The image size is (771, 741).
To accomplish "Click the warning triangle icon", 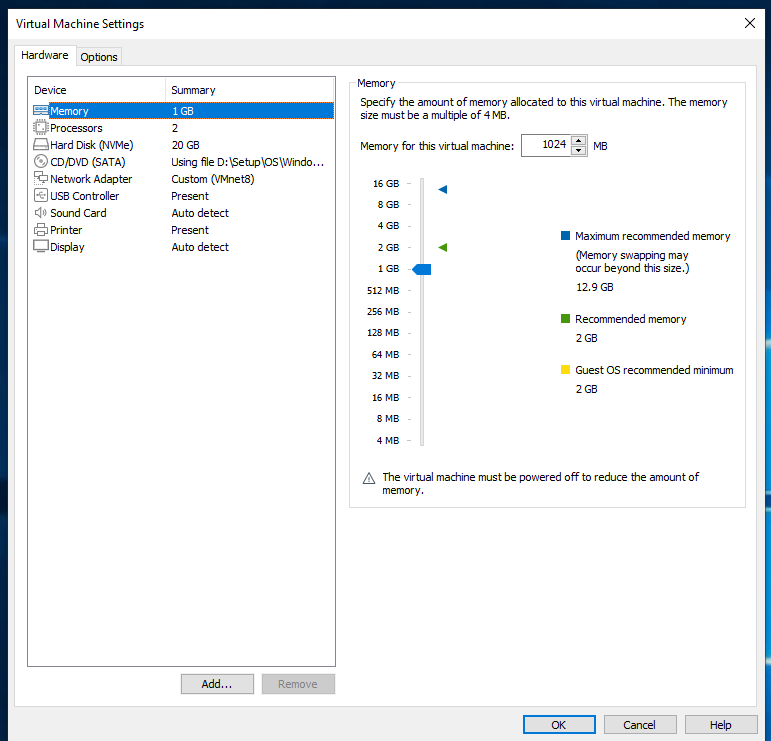I will 369,478.
